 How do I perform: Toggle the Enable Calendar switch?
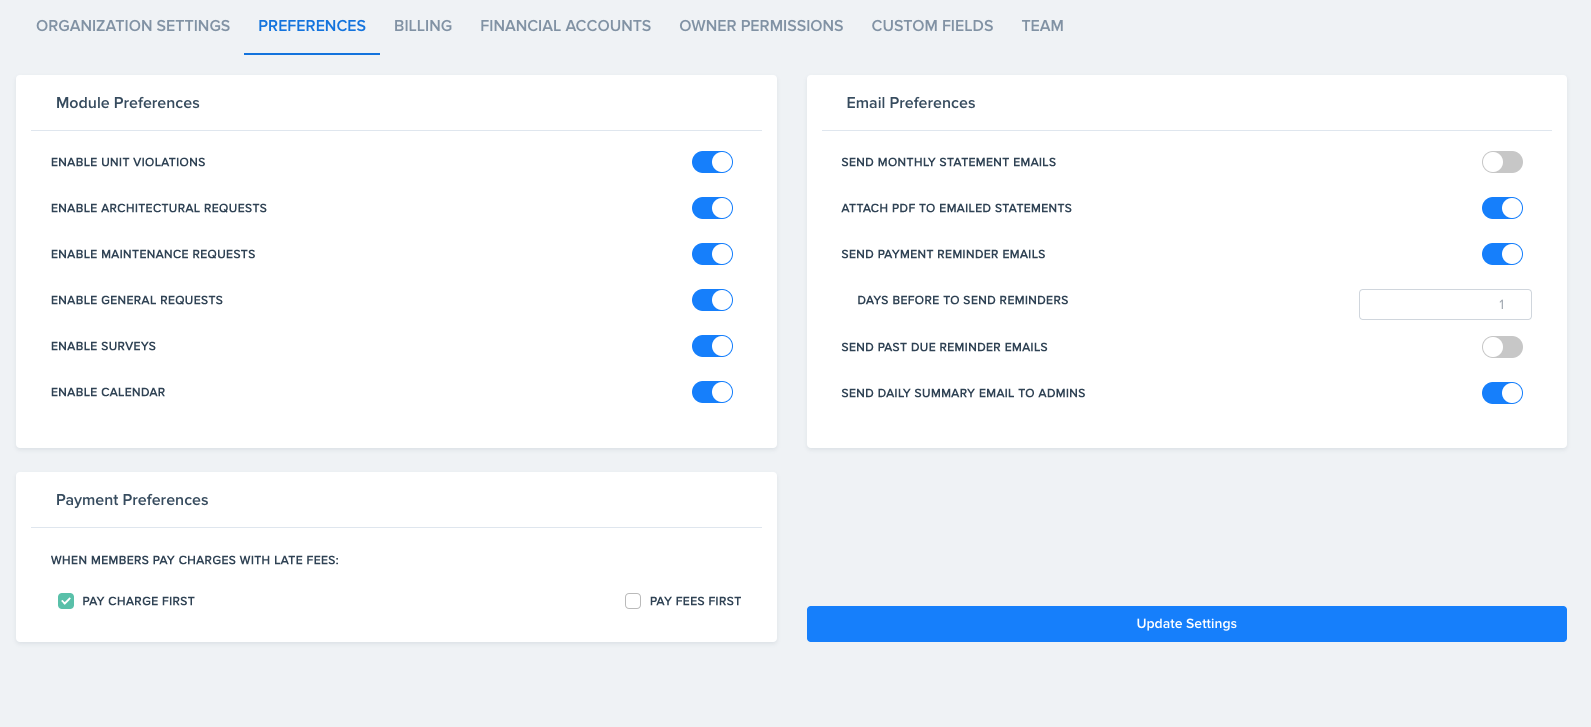click(x=712, y=392)
